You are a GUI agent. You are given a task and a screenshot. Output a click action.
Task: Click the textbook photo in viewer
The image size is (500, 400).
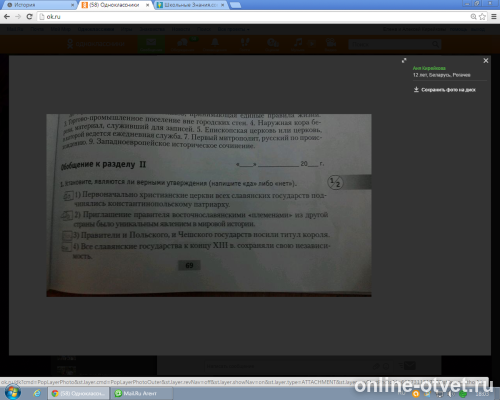(209, 205)
